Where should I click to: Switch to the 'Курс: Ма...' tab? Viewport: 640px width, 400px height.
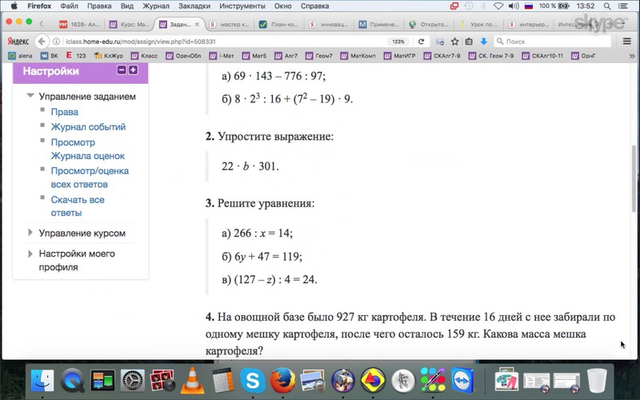click(x=130, y=24)
